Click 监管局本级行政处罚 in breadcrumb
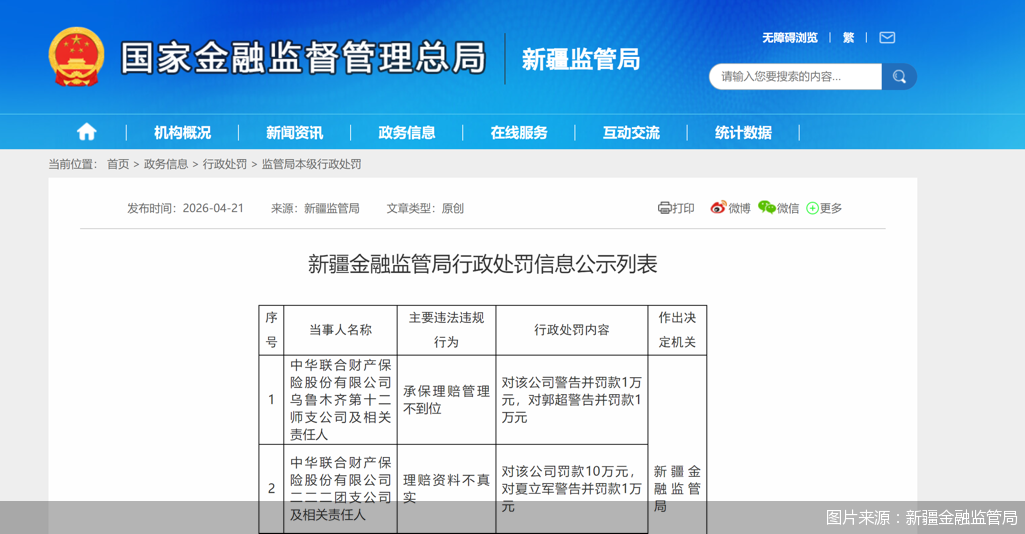Viewport: 1025px width, 534px height. 311,164
